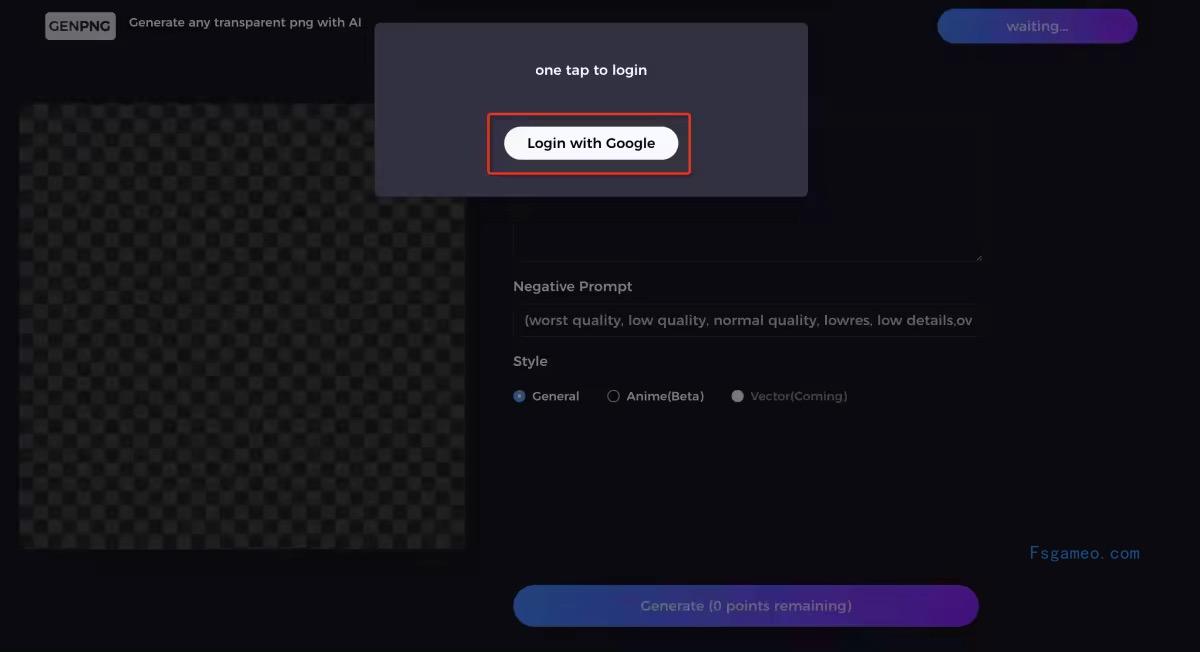
Task: Click the Style section label
Action: pyautogui.click(x=530, y=361)
